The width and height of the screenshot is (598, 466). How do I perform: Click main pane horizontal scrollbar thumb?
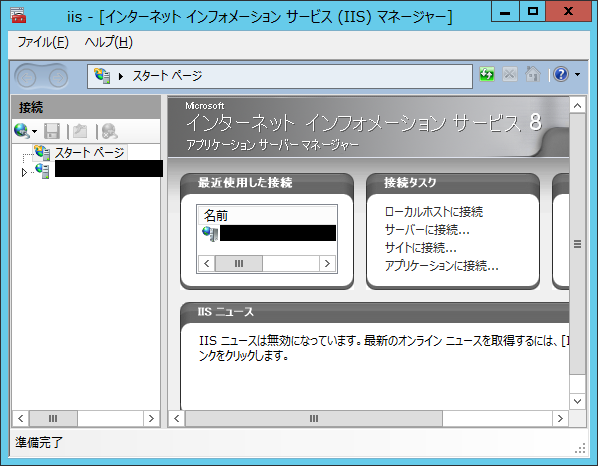tap(314, 418)
